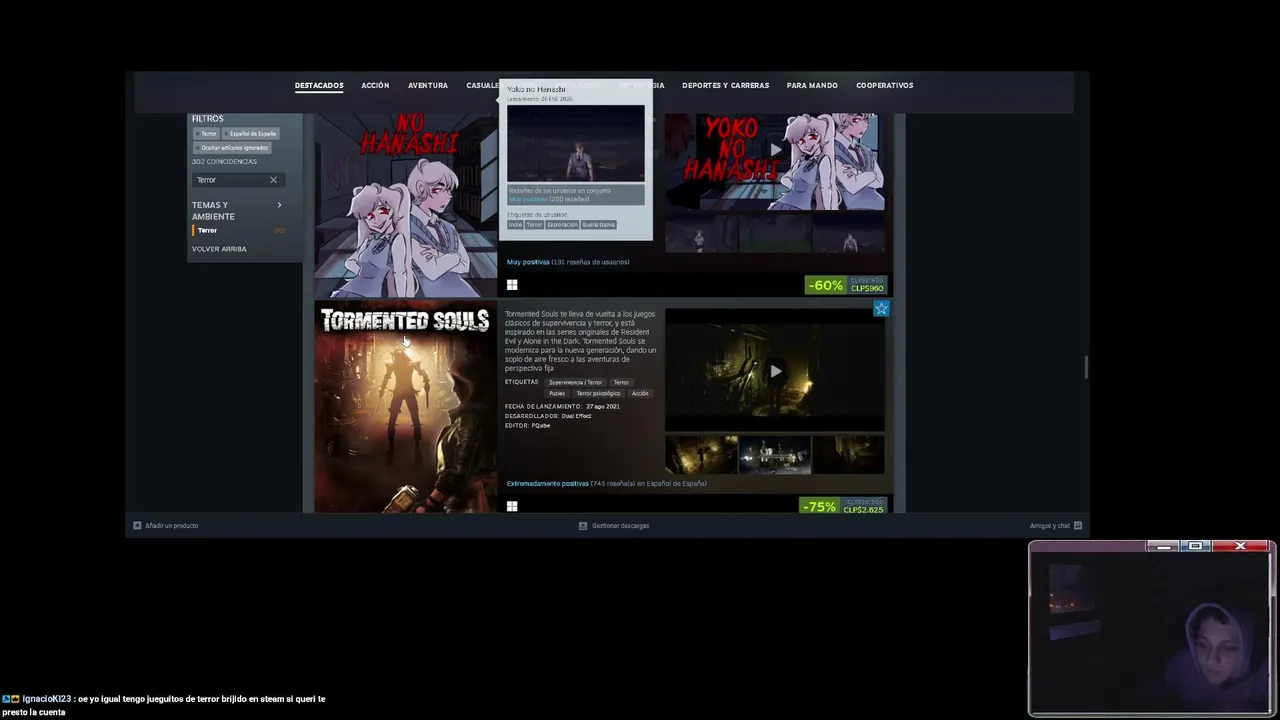Click the Terror psicológico tag

[x=598, y=393]
